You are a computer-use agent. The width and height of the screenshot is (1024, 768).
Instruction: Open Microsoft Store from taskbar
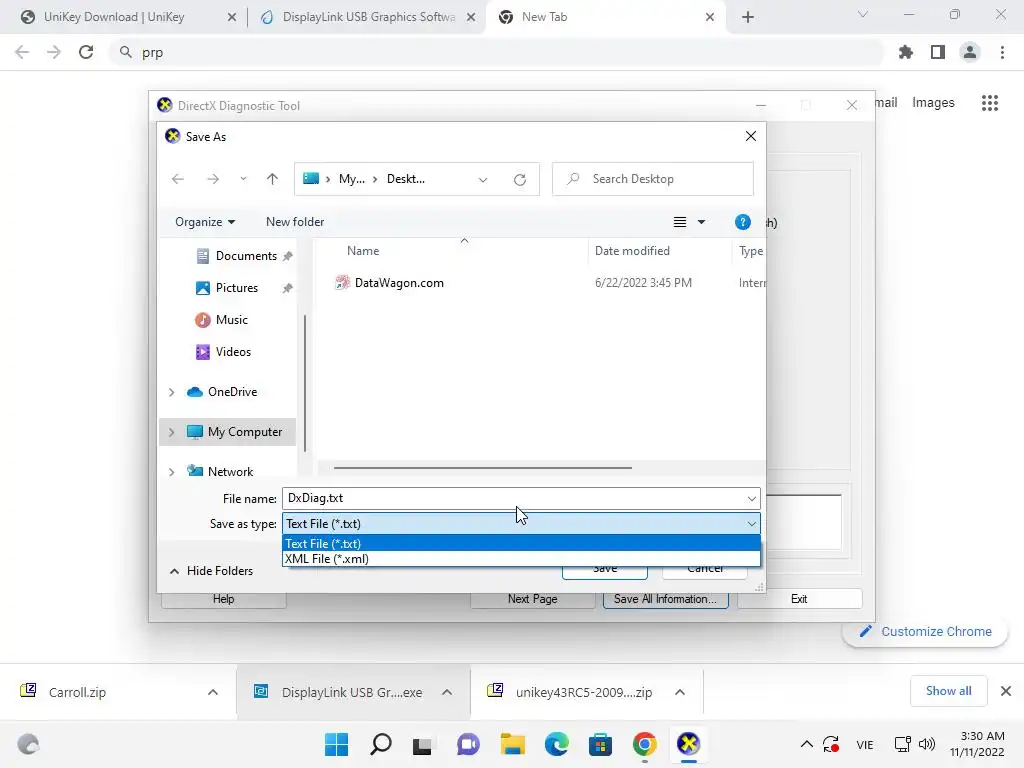tap(600, 744)
